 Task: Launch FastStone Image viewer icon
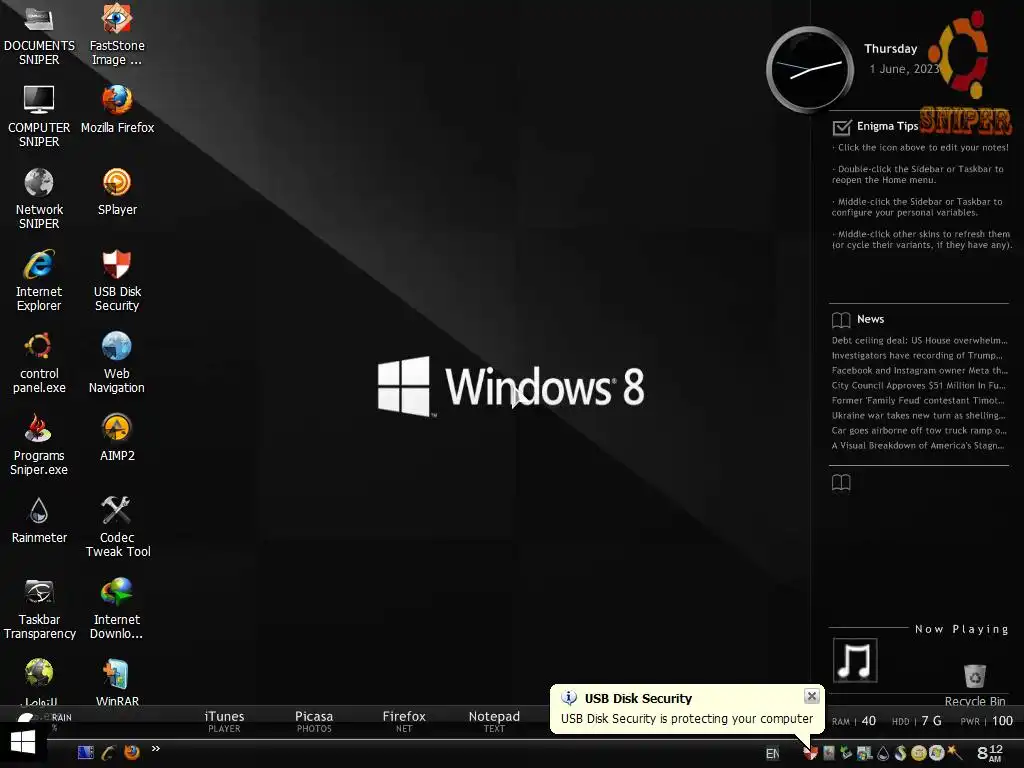coord(117,34)
